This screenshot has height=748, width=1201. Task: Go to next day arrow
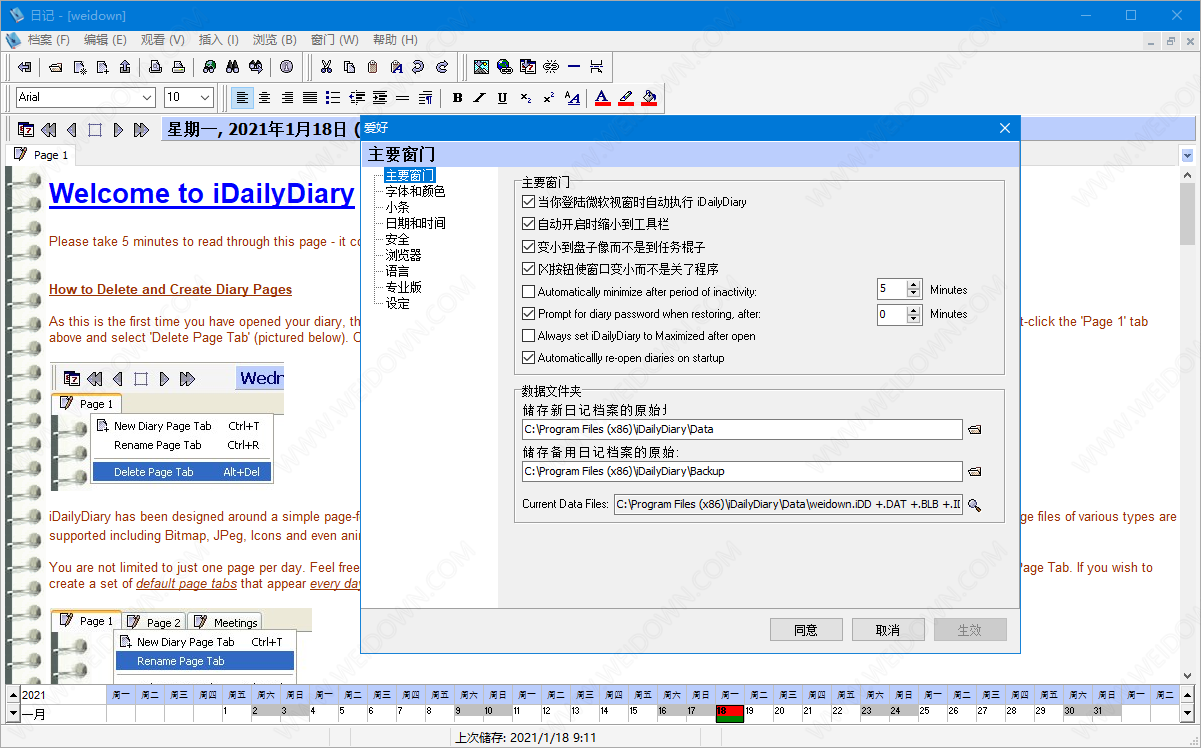pos(118,129)
